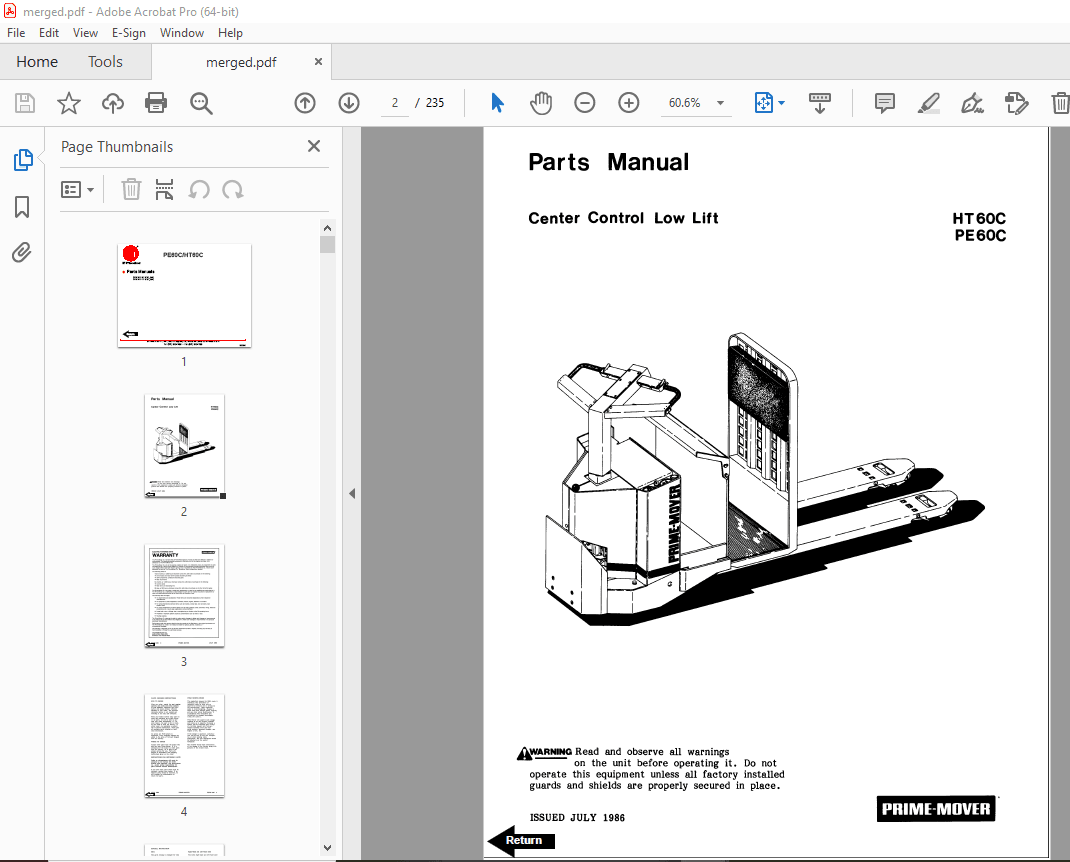
Task: Open the zoom percentage dropdown
Action: (718, 102)
